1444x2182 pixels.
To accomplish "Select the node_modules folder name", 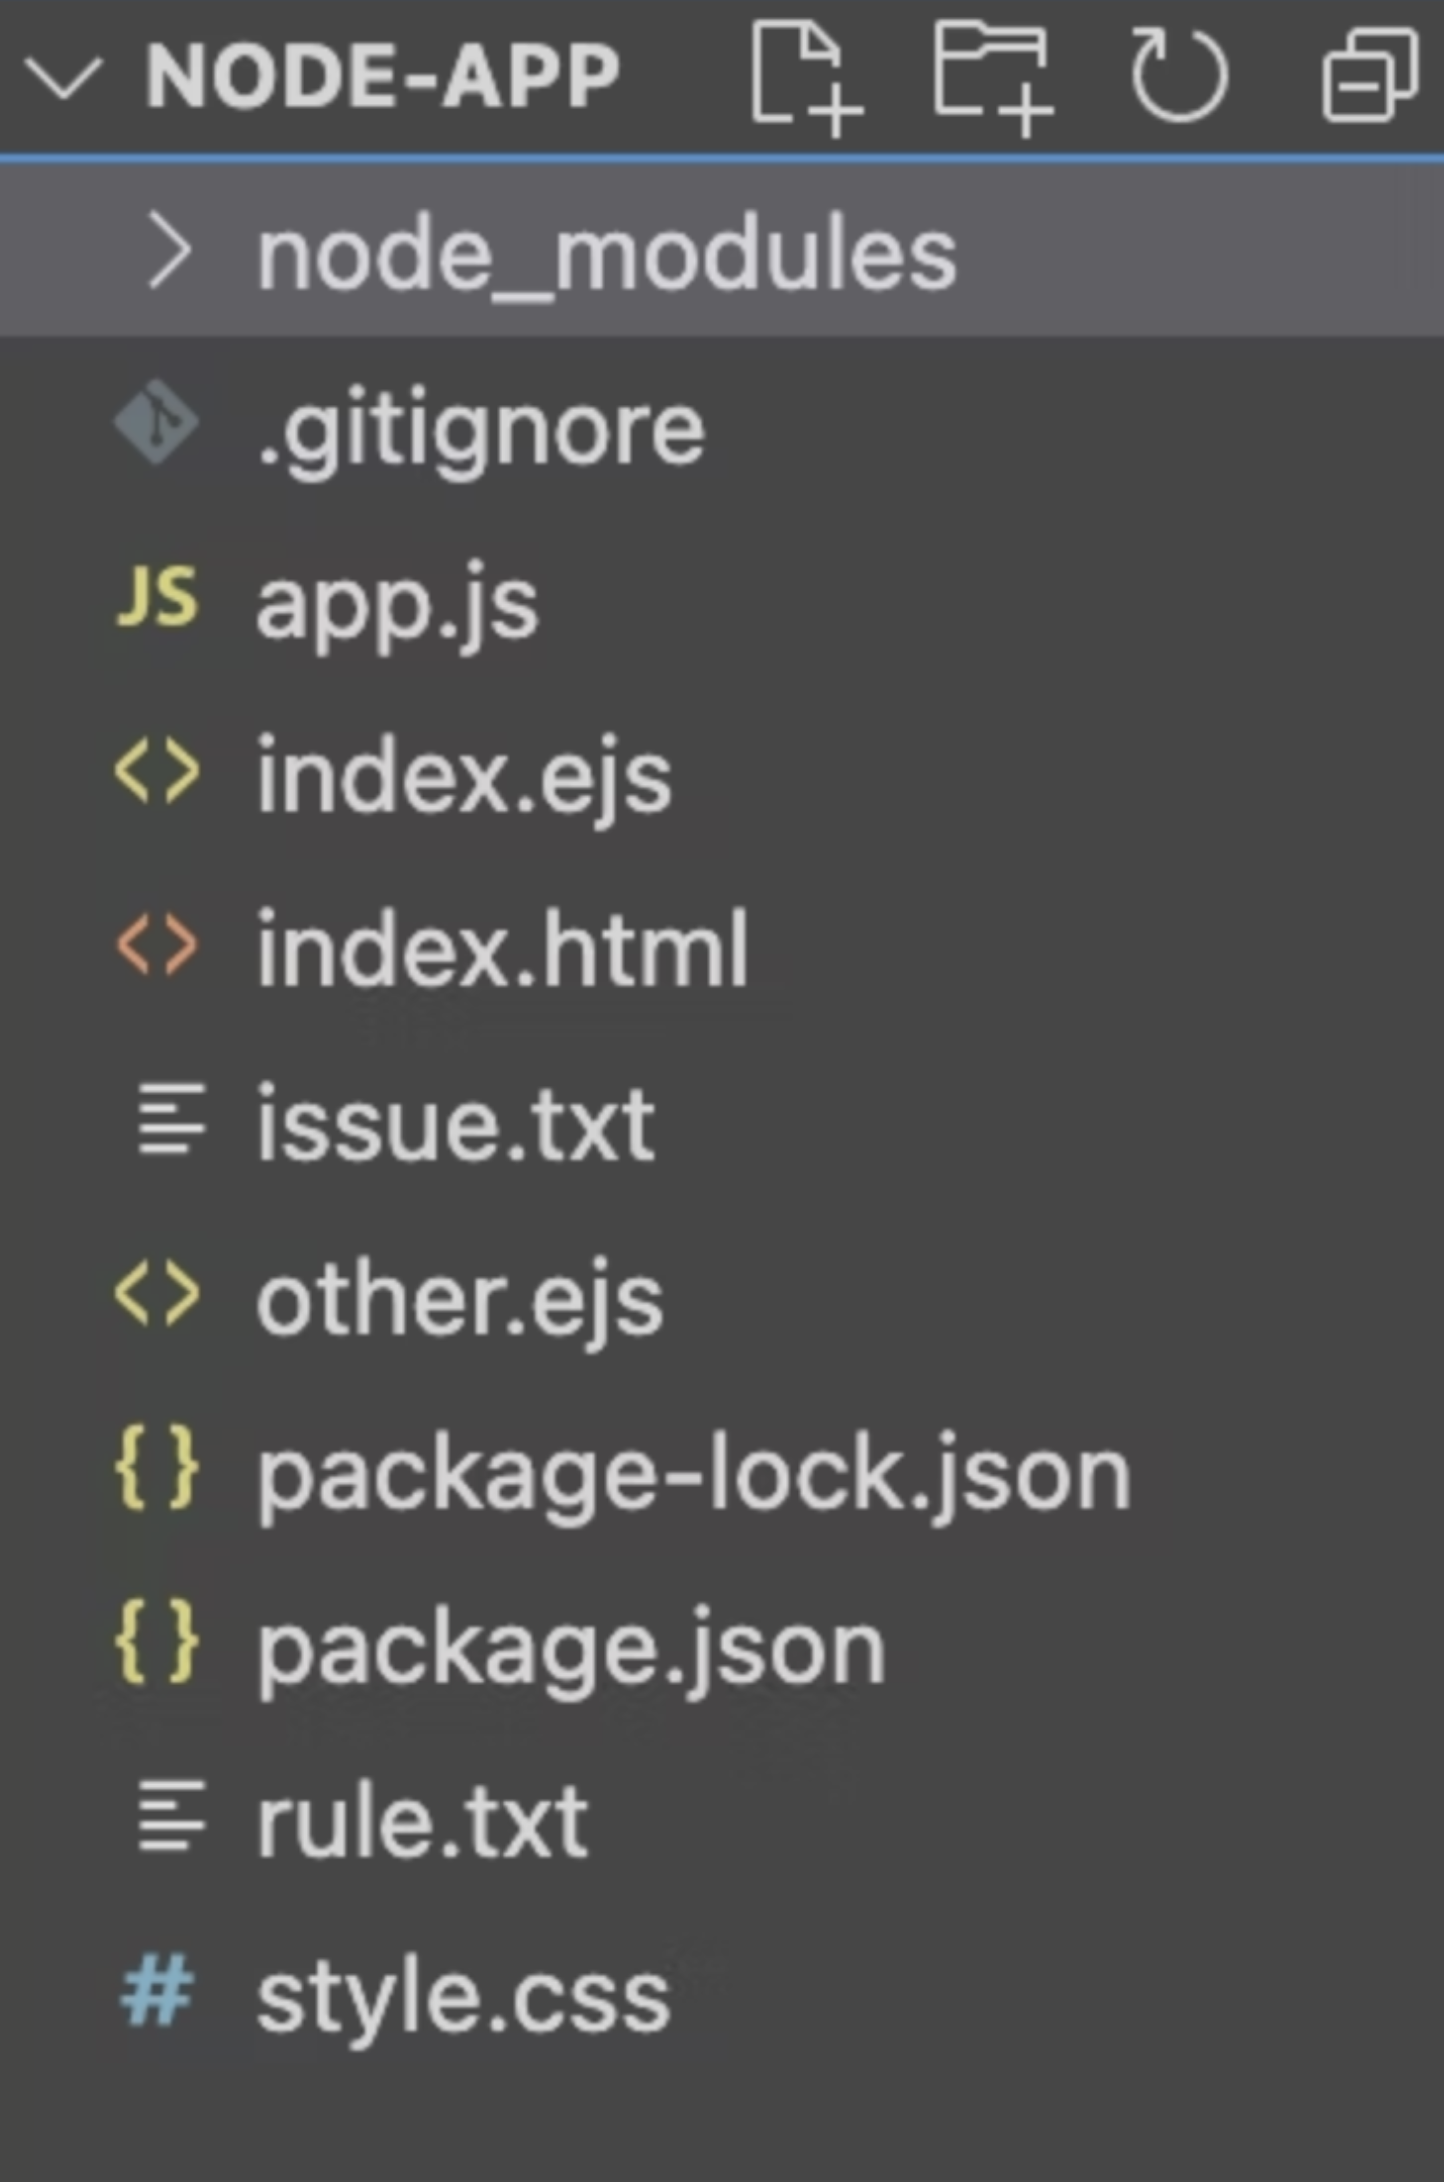I will pos(606,255).
